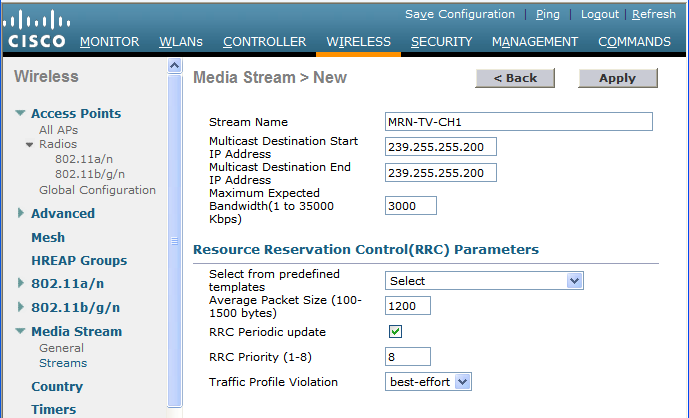The height and width of the screenshot is (418, 689).
Task: Select Streams under Media Stream
Action: tap(63, 363)
